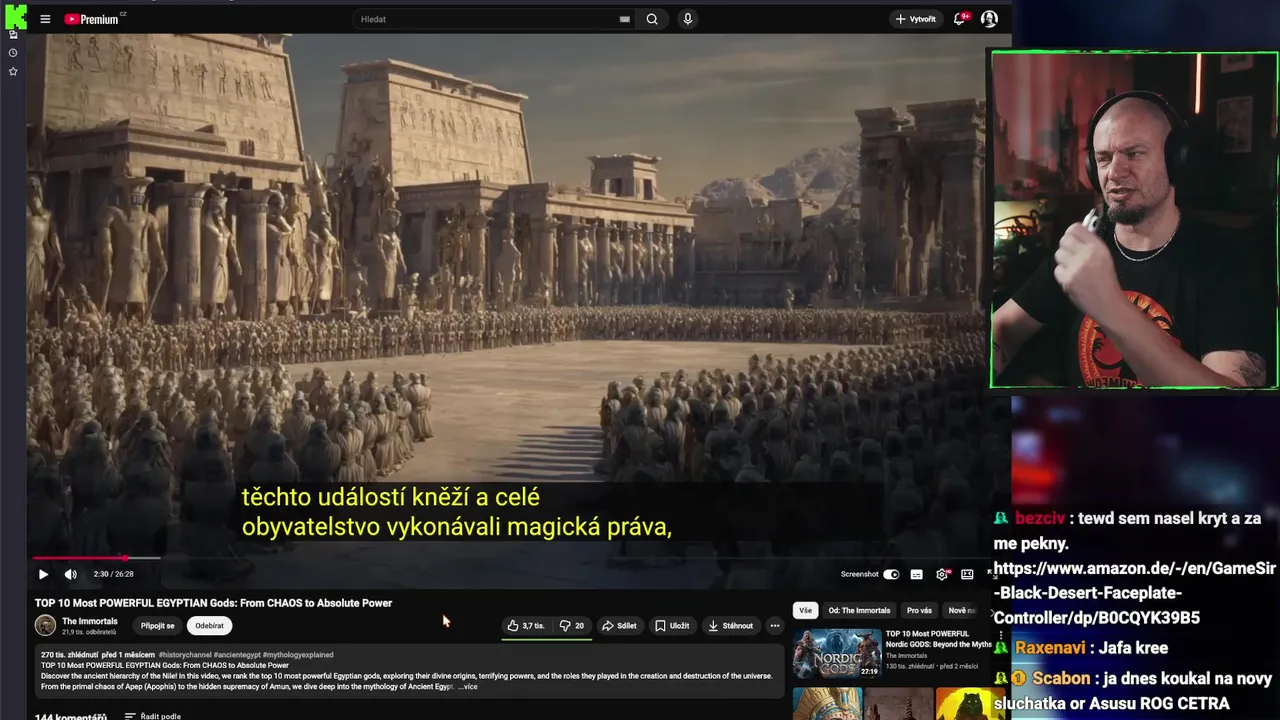Toggle subtitles captions button in player
1280x720 pixels.
tap(916, 574)
